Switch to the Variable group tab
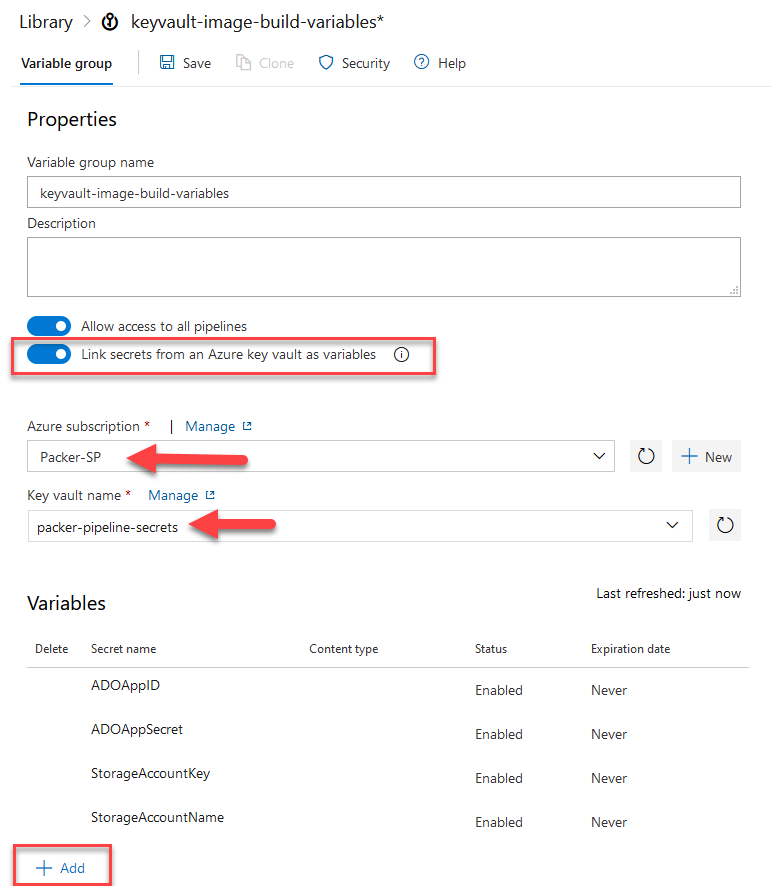772x886 pixels. coord(66,62)
